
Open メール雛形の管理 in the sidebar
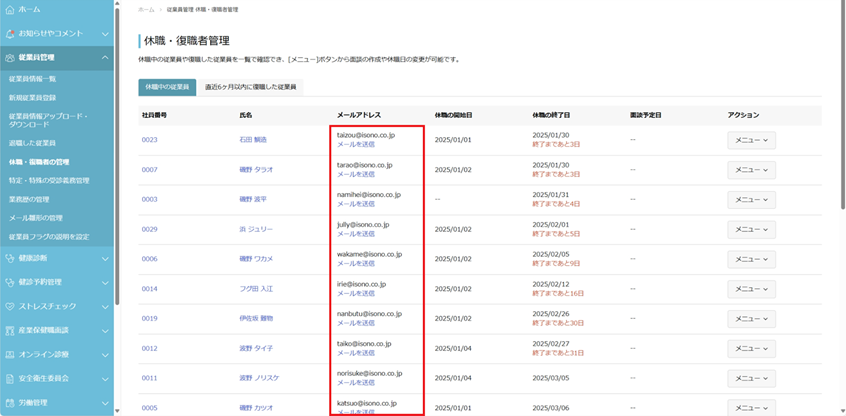pos(36,218)
